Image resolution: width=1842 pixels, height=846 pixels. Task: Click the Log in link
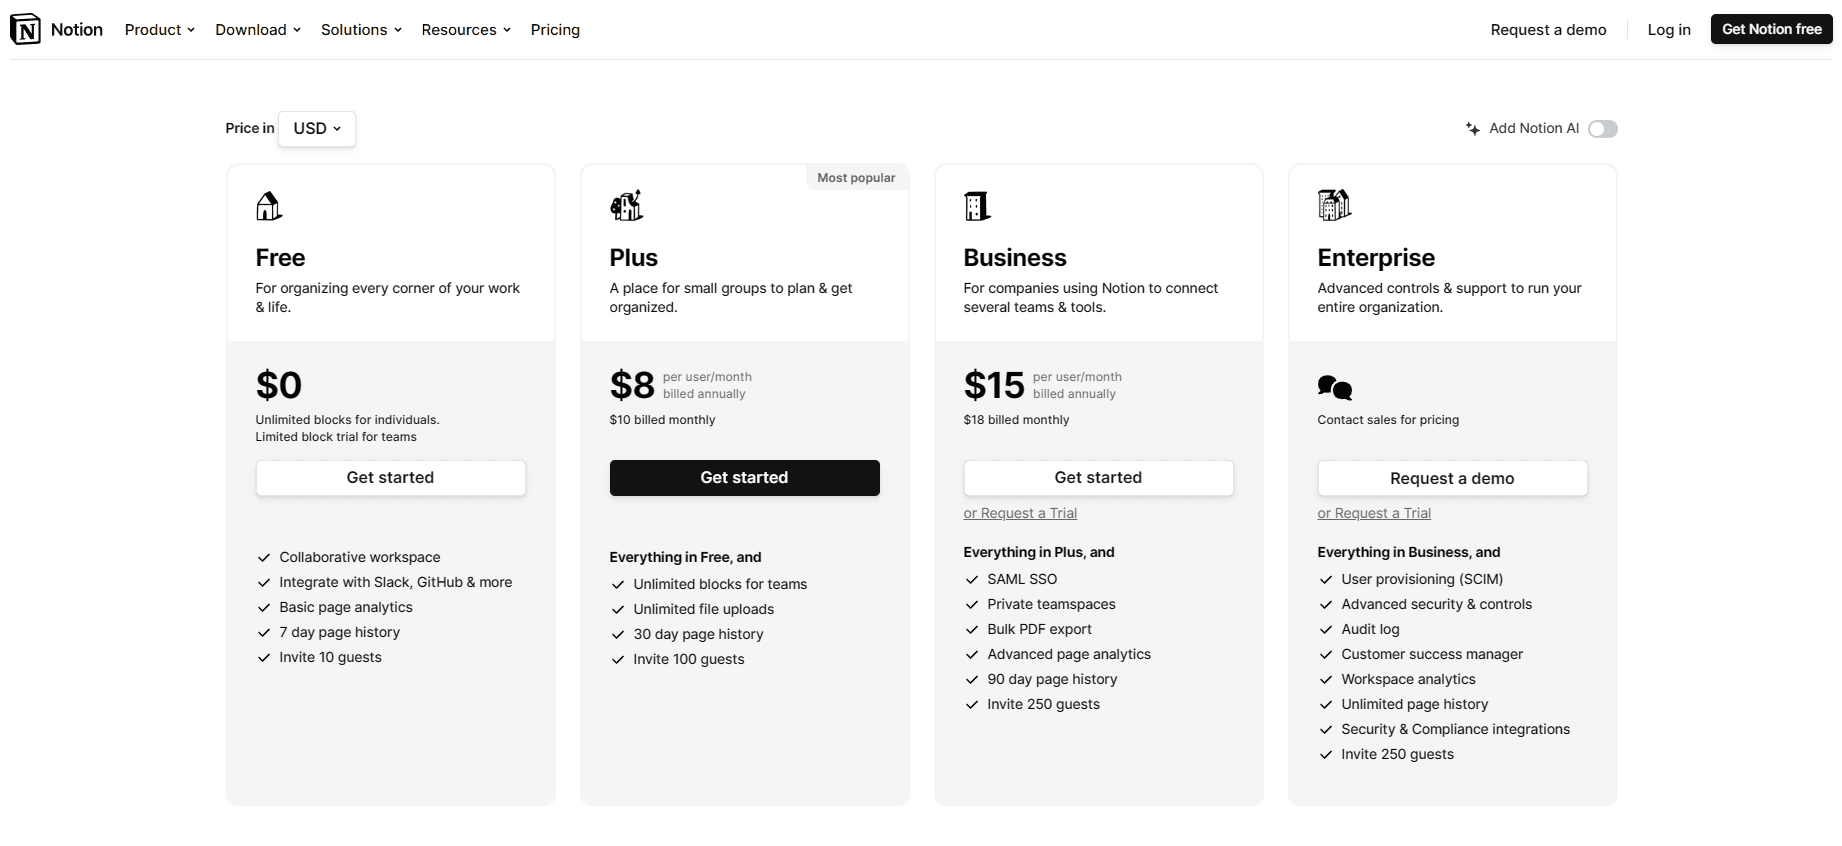tap(1669, 30)
